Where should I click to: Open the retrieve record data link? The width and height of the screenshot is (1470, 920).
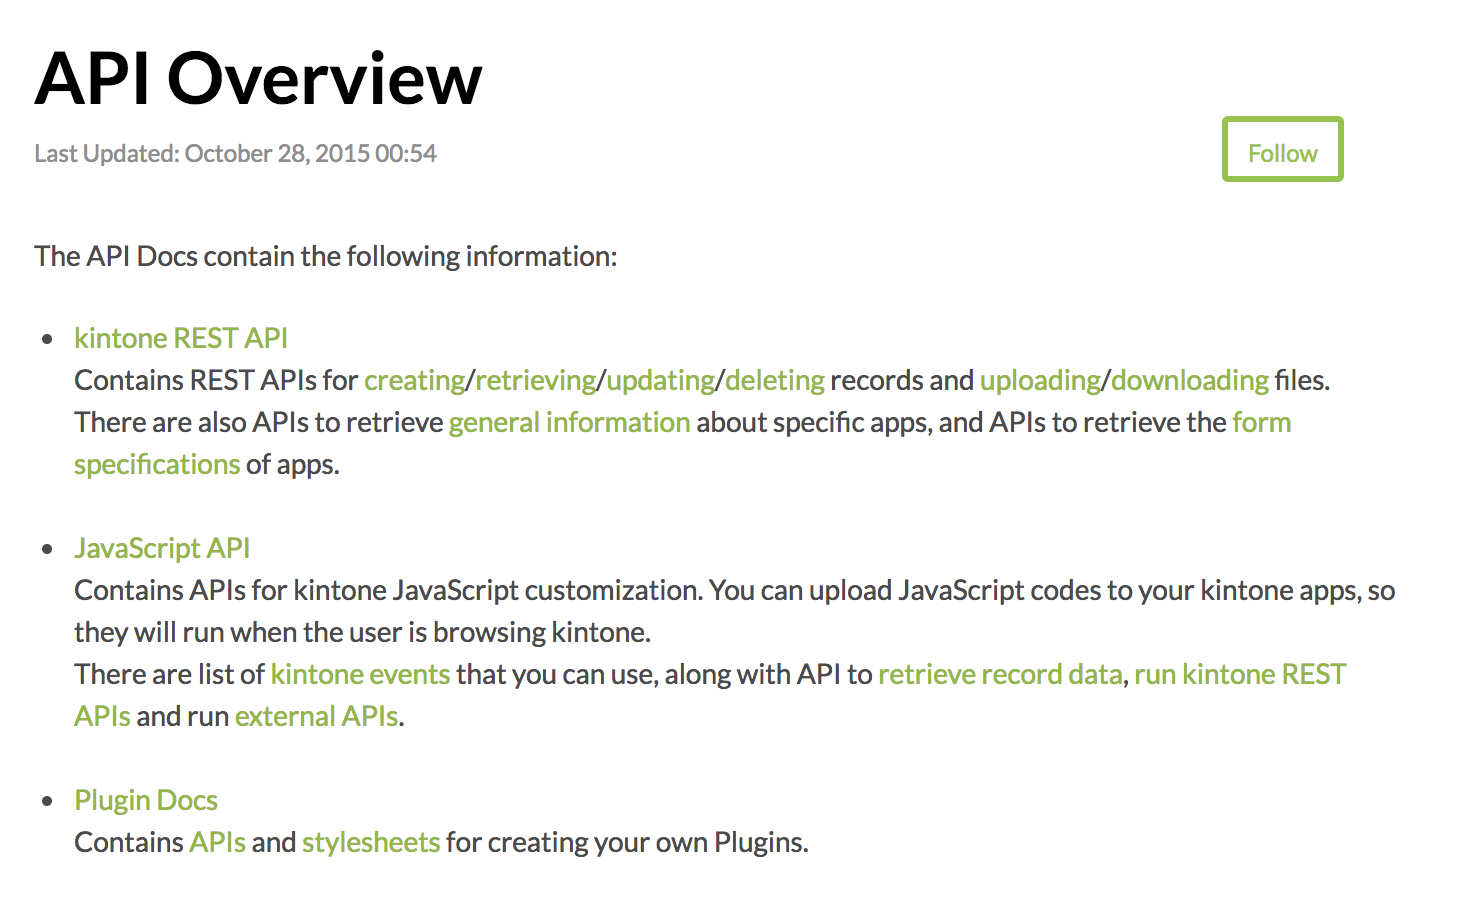pyautogui.click(x=1000, y=674)
